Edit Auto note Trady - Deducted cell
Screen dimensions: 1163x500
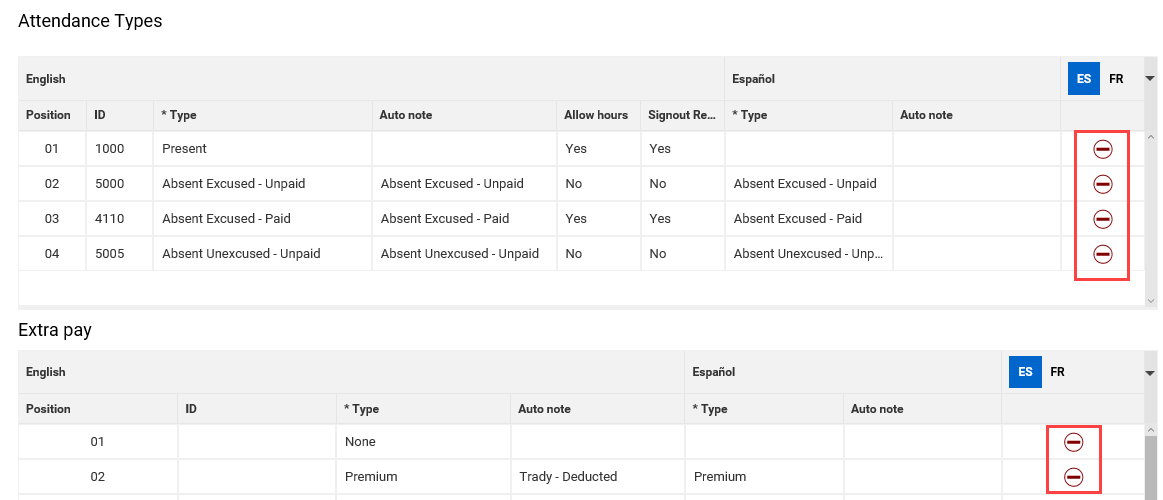pos(597,477)
